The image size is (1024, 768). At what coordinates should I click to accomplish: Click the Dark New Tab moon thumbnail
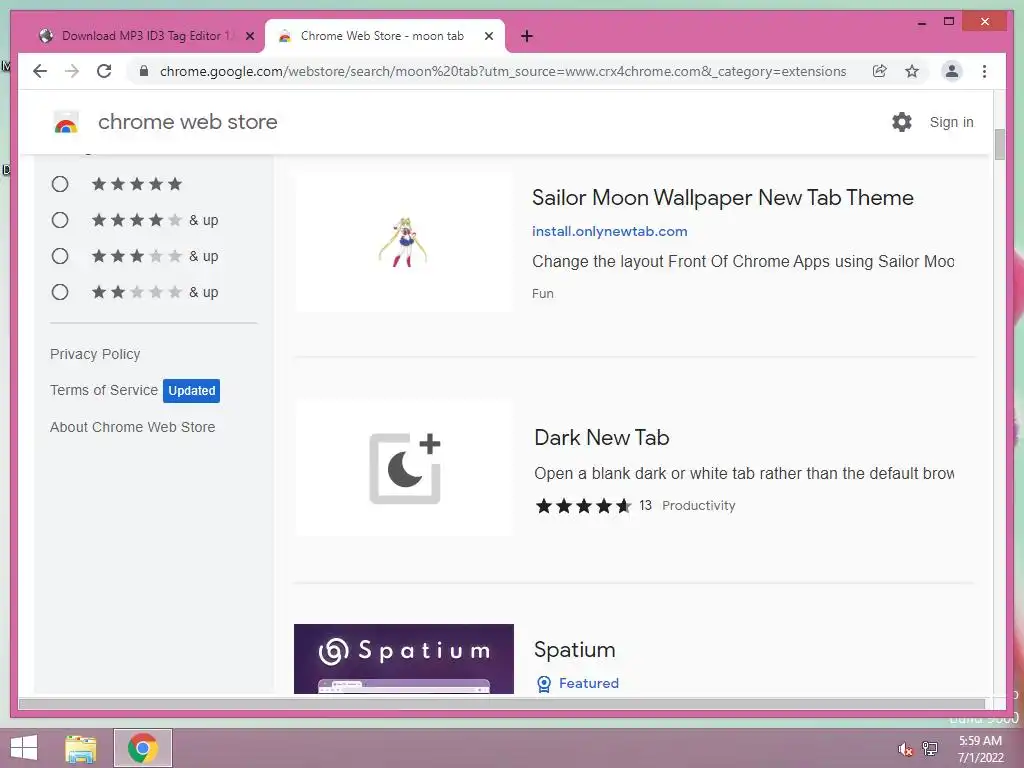click(404, 468)
